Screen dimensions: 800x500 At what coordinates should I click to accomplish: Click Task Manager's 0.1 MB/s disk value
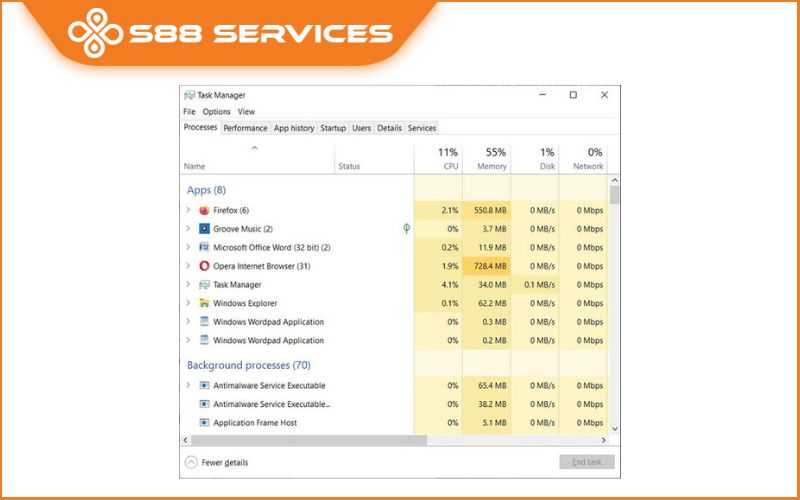point(539,285)
